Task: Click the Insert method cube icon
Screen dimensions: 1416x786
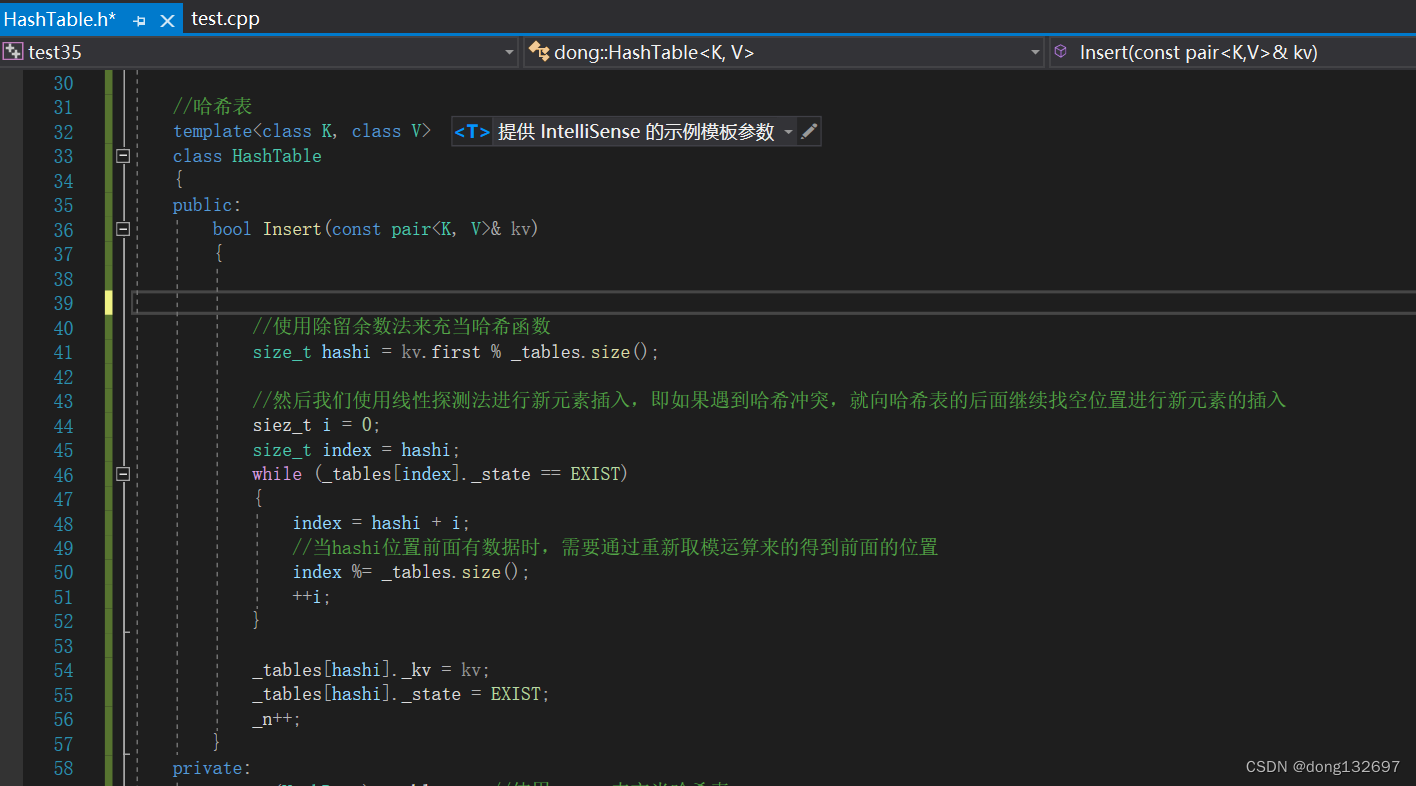Action: 1062,51
